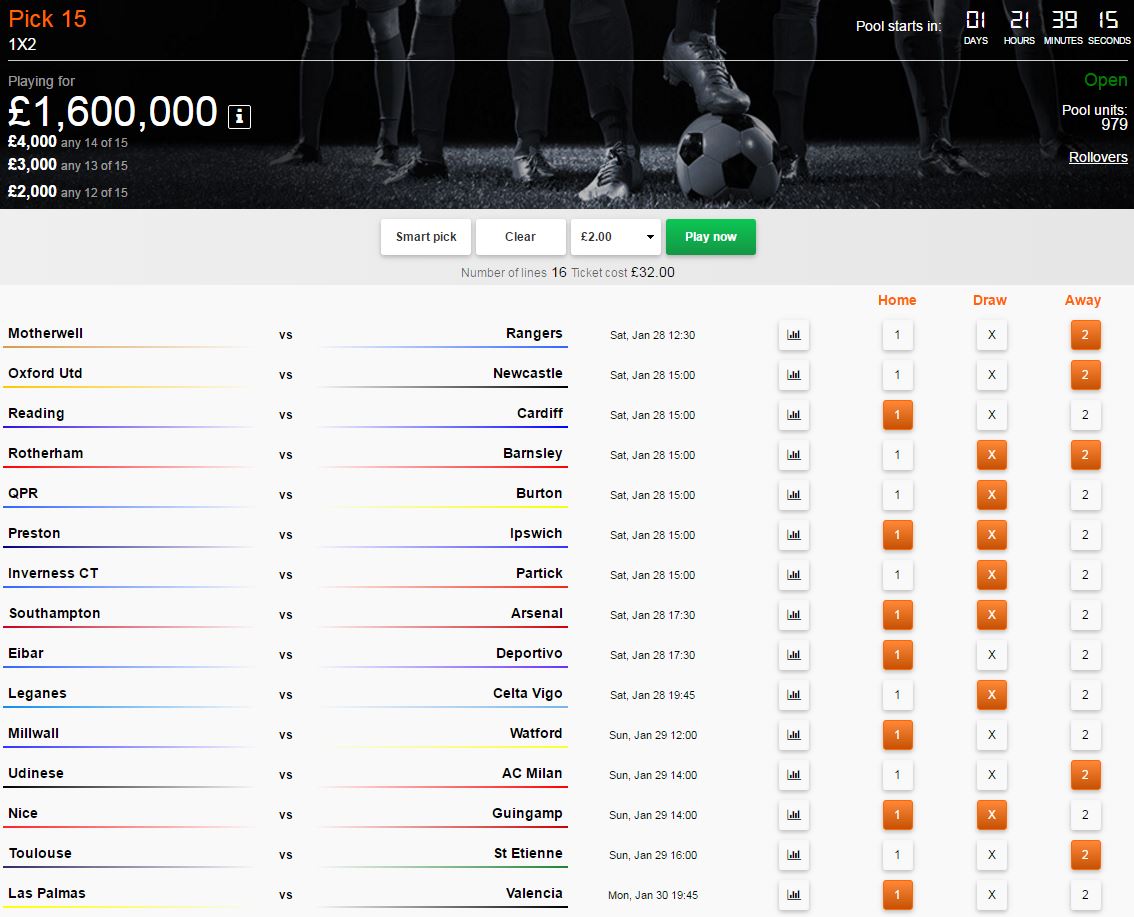Open stats icon for Las Palmas vs Valencia
This screenshot has height=917, width=1134.
point(794,895)
